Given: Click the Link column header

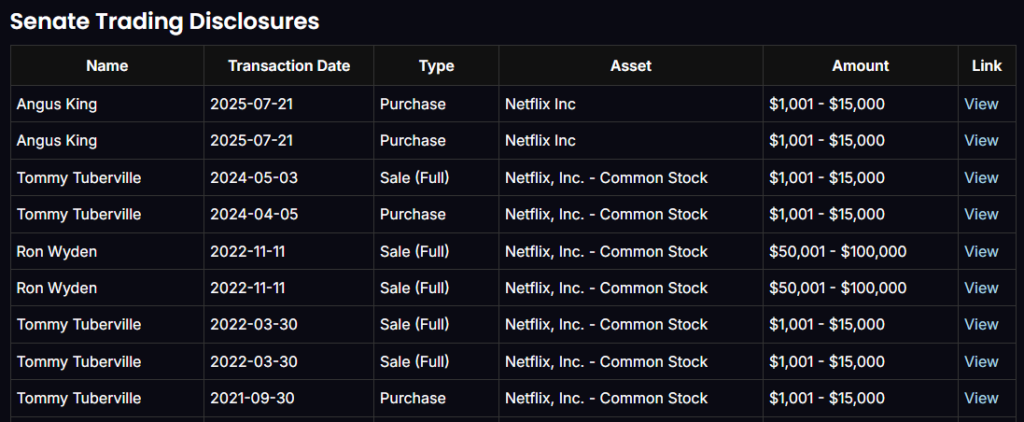Looking at the screenshot, I should click(986, 66).
